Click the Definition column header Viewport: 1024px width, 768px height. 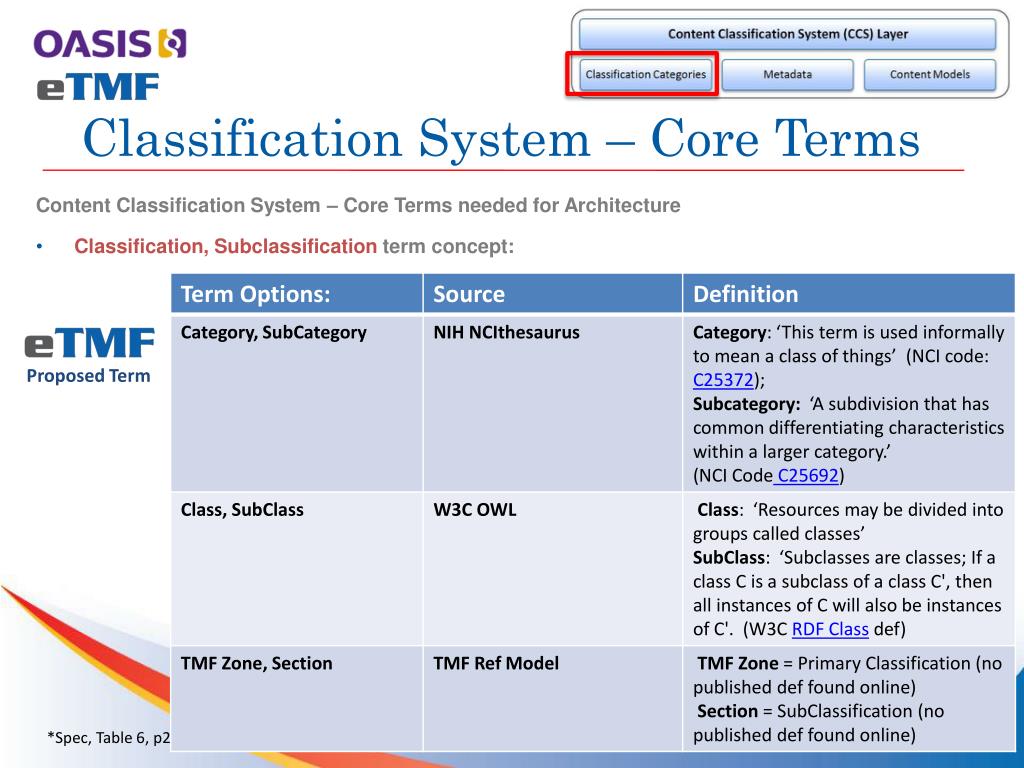pyautogui.click(x=848, y=294)
